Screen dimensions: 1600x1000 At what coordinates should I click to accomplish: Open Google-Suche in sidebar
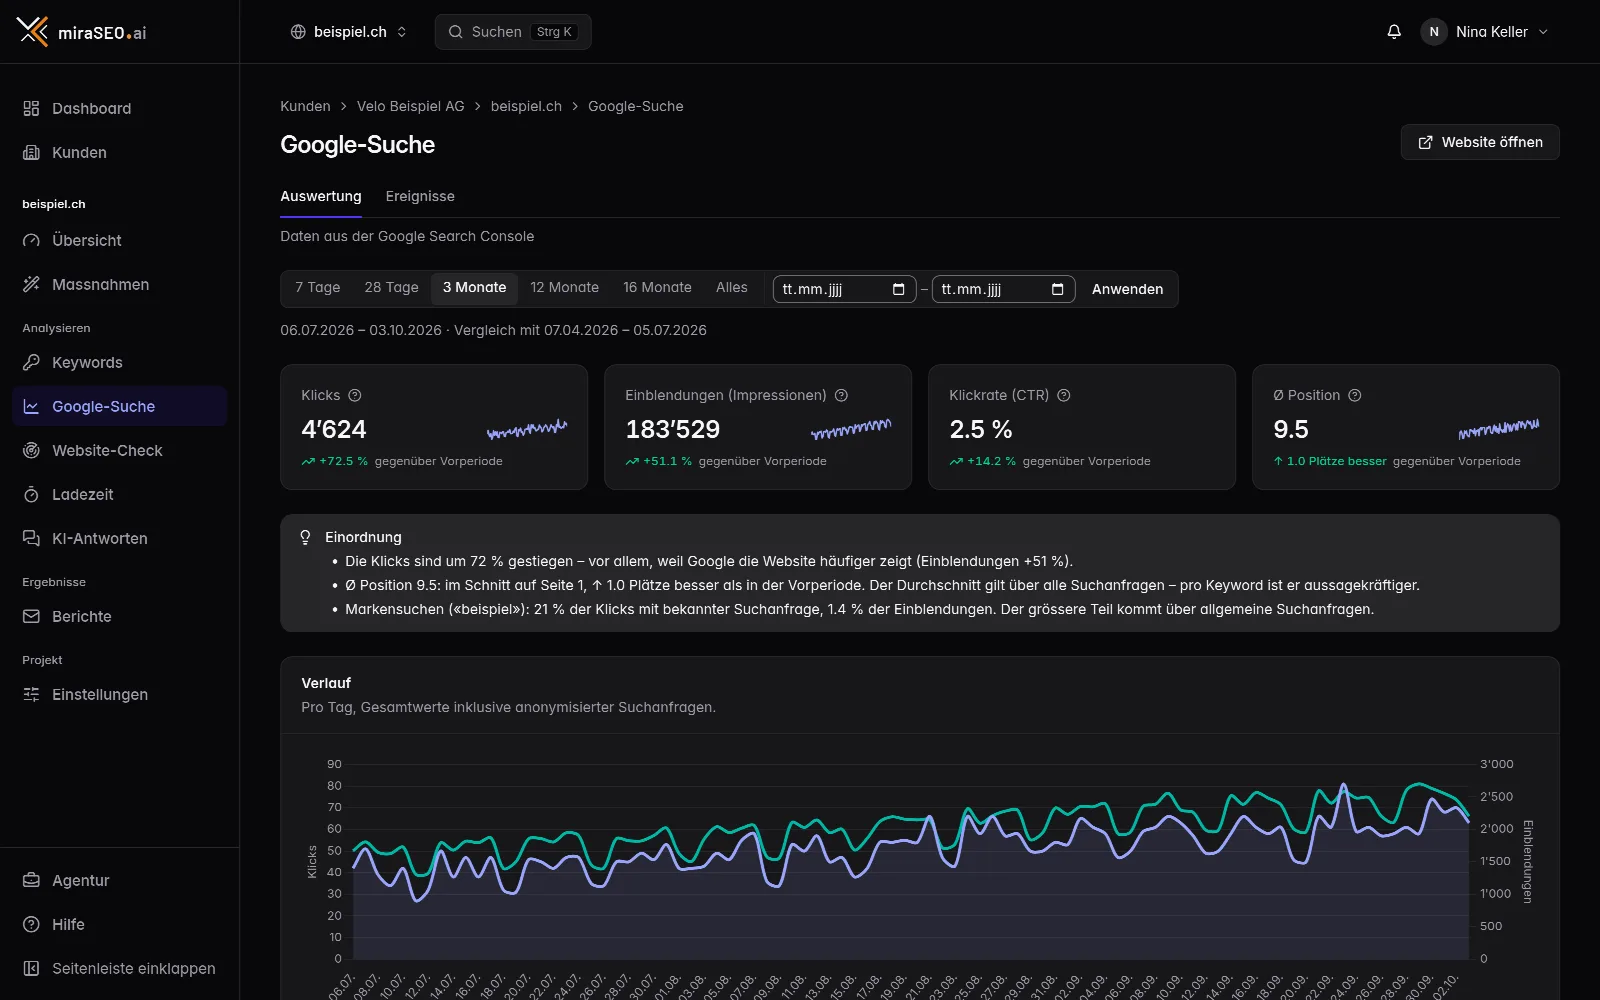click(120, 406)
